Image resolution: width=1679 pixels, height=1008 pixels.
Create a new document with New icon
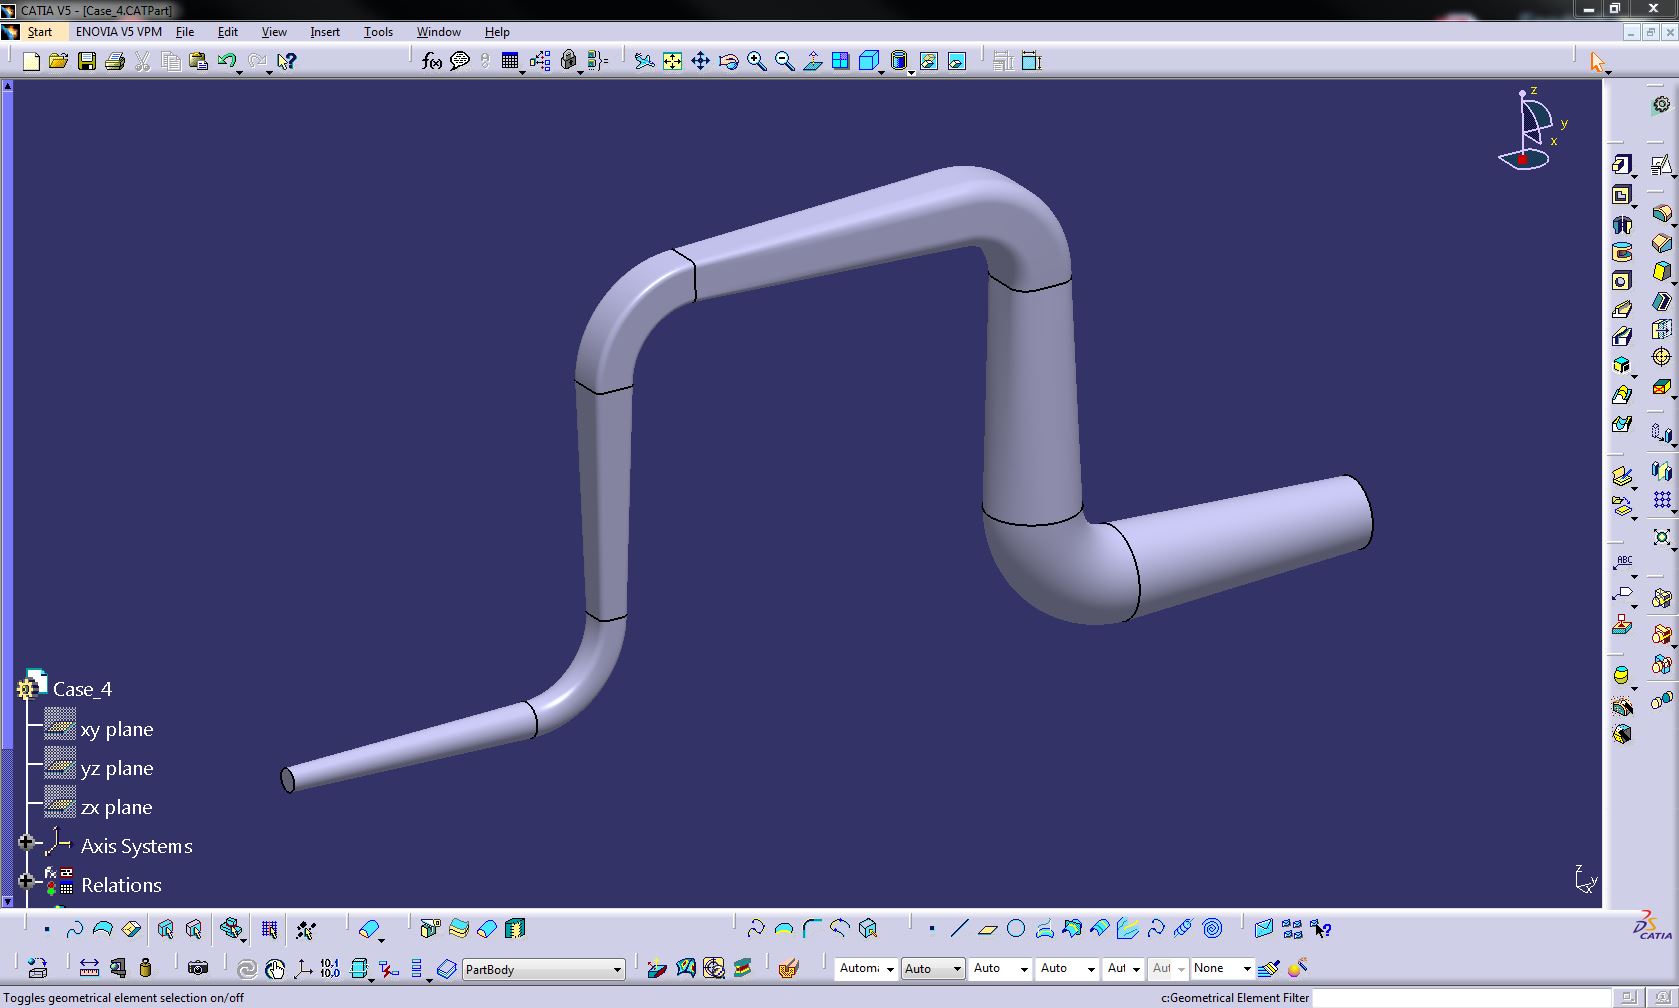[x=31, y=62]
